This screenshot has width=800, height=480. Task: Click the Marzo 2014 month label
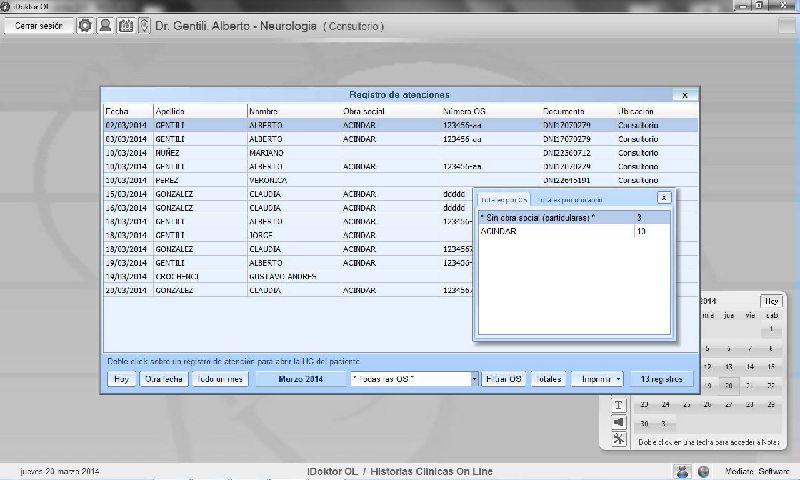coord(301,379)
